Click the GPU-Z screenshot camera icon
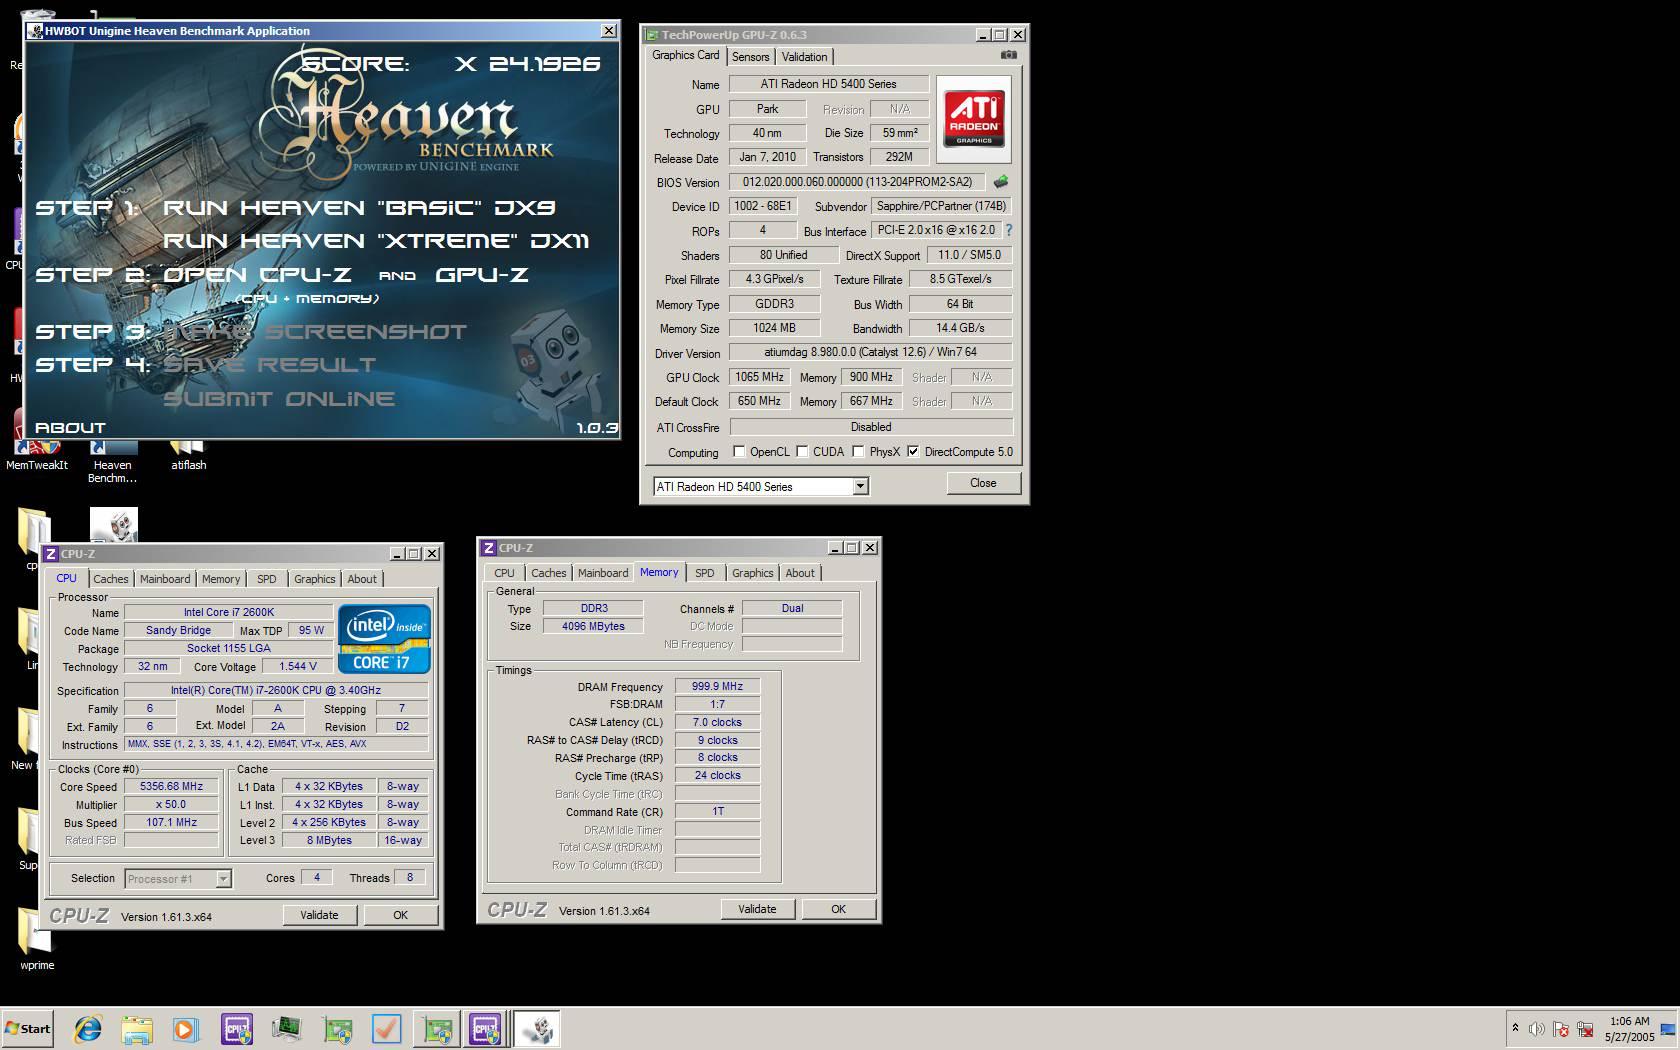Screen dimensions: 1680x1050 [x=1009, y=56]
